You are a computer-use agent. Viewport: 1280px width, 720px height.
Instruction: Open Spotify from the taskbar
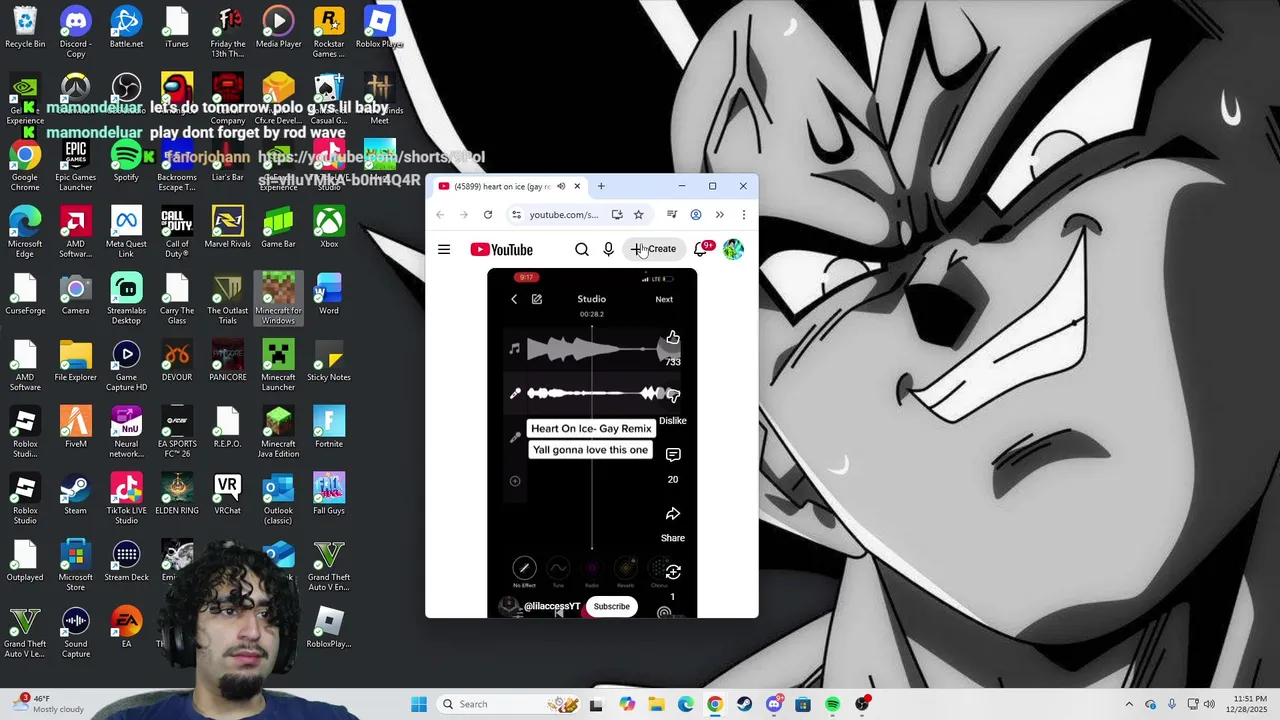pyautogui.click(x=832, y=704)
